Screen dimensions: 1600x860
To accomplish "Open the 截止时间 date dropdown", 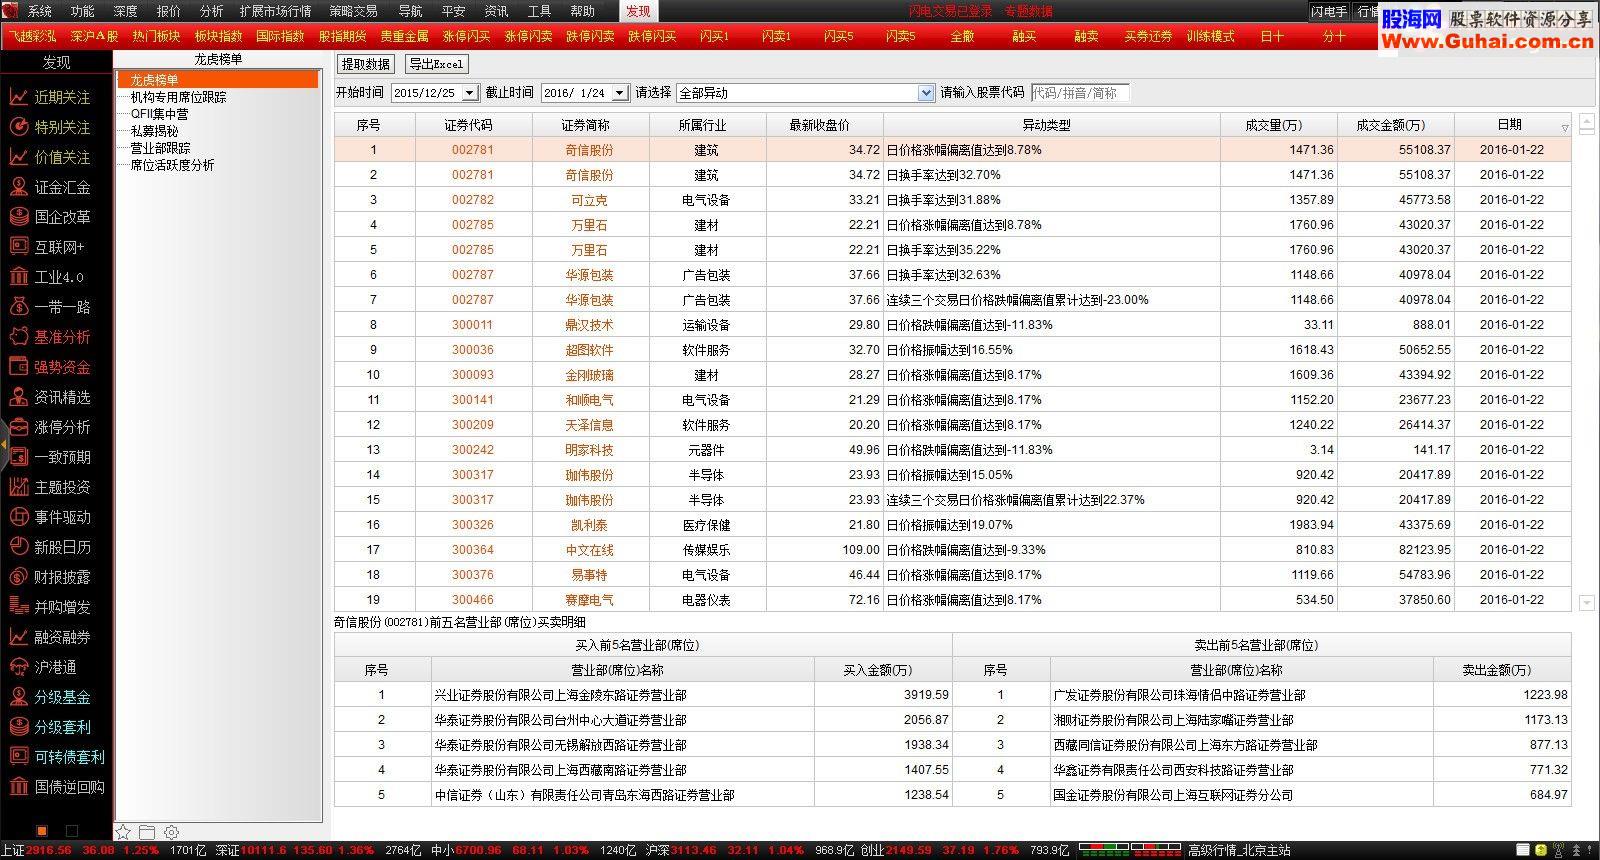I will point(619,93).
